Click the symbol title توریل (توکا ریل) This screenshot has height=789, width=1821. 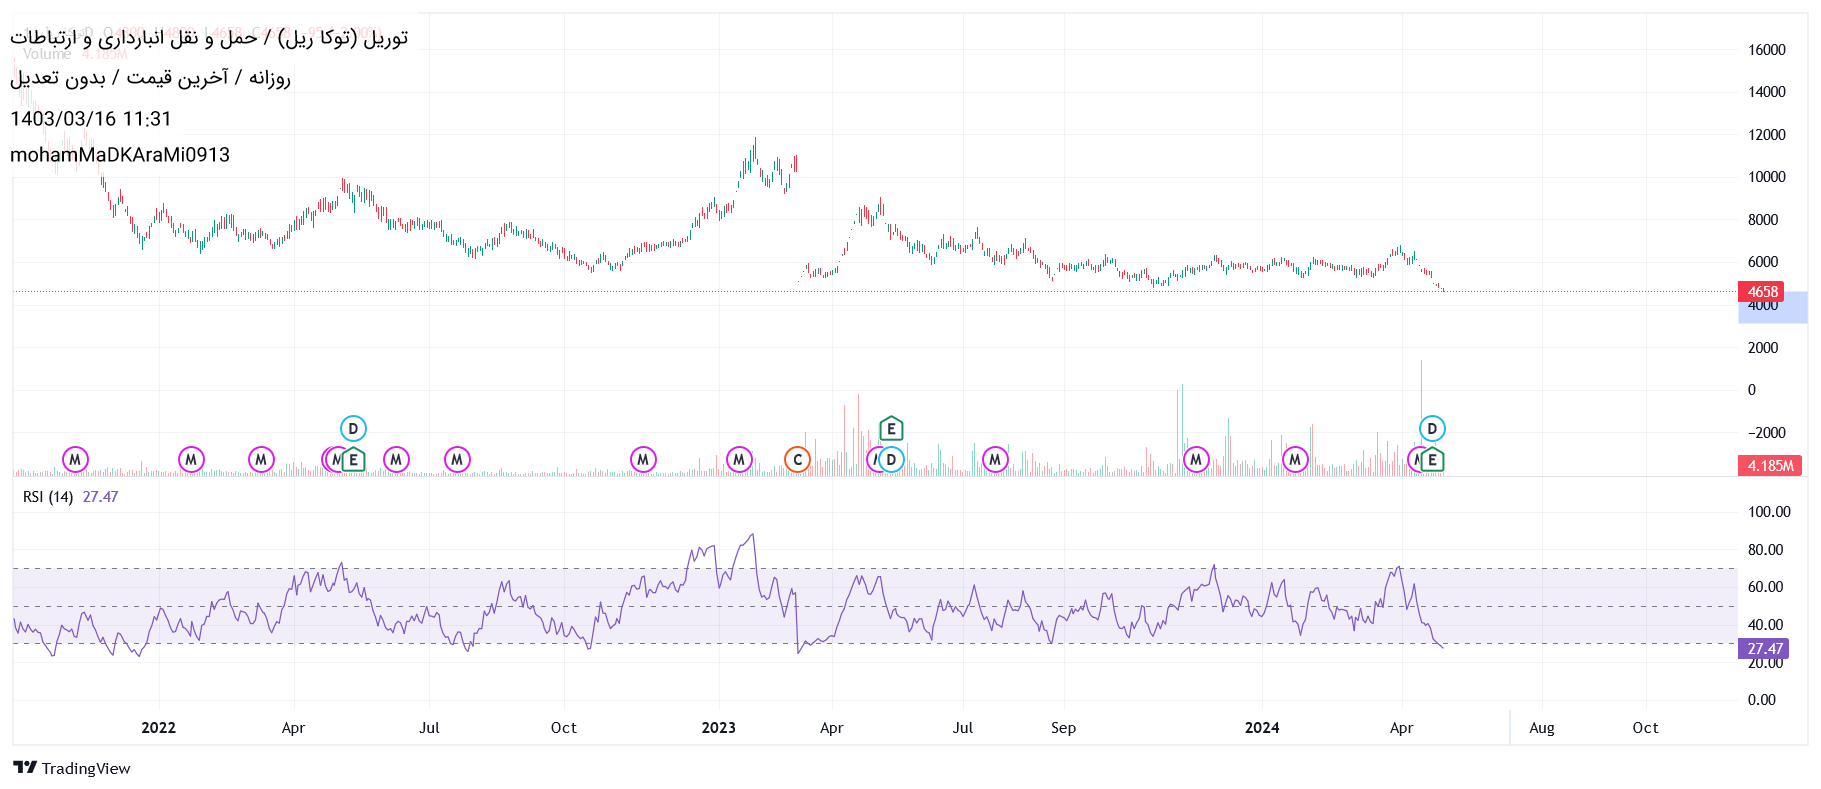343,38
